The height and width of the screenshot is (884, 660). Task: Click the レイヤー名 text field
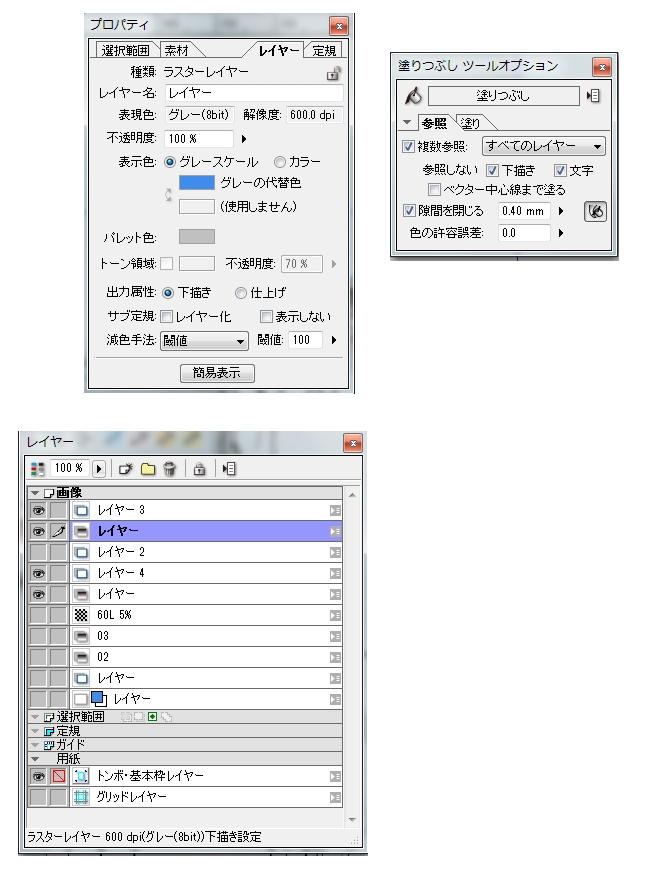pyautogui.click(x=254, y=93)
